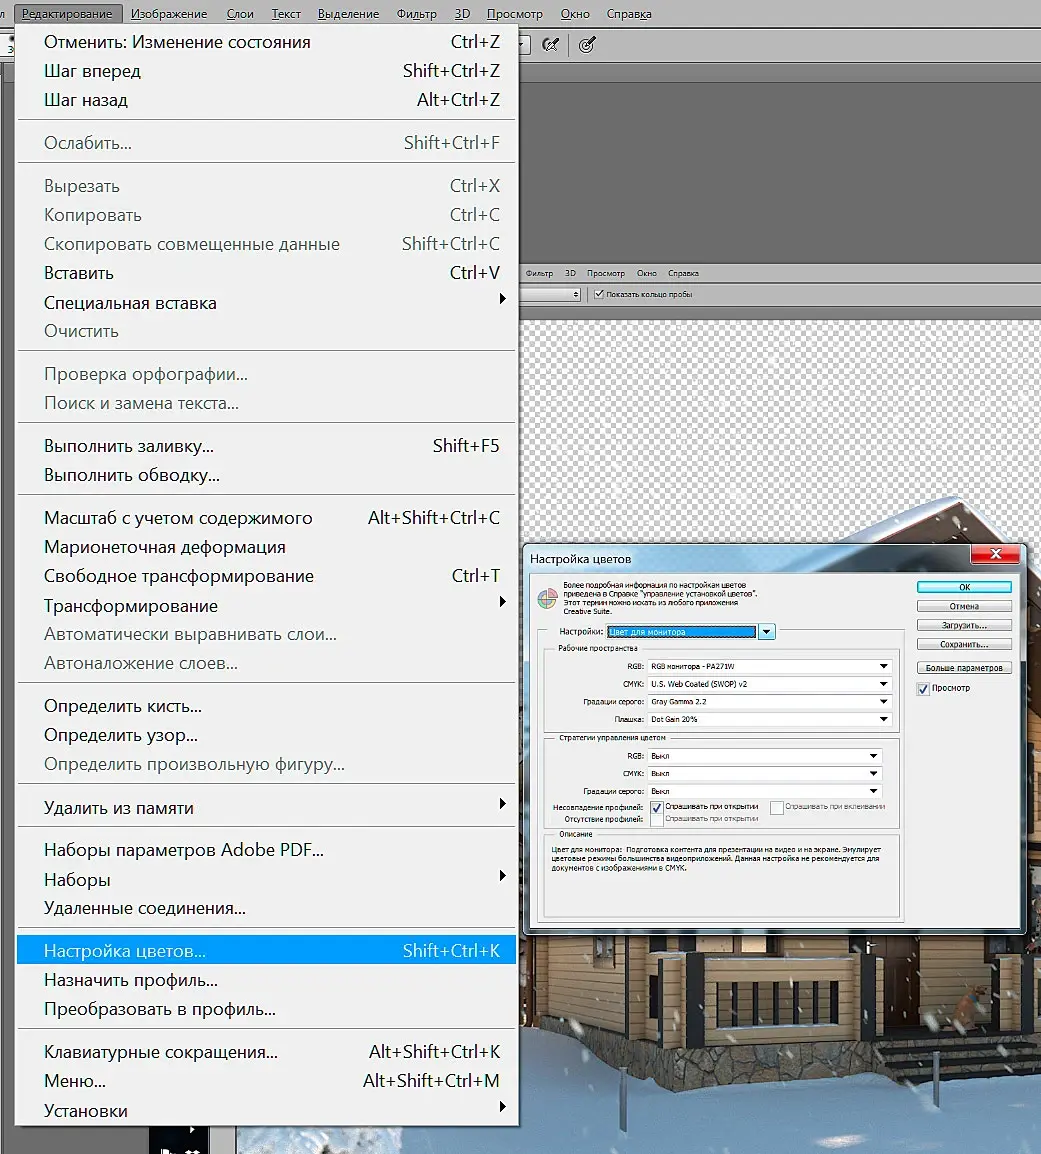Click the tablet pressure target icon

point(587,45)
